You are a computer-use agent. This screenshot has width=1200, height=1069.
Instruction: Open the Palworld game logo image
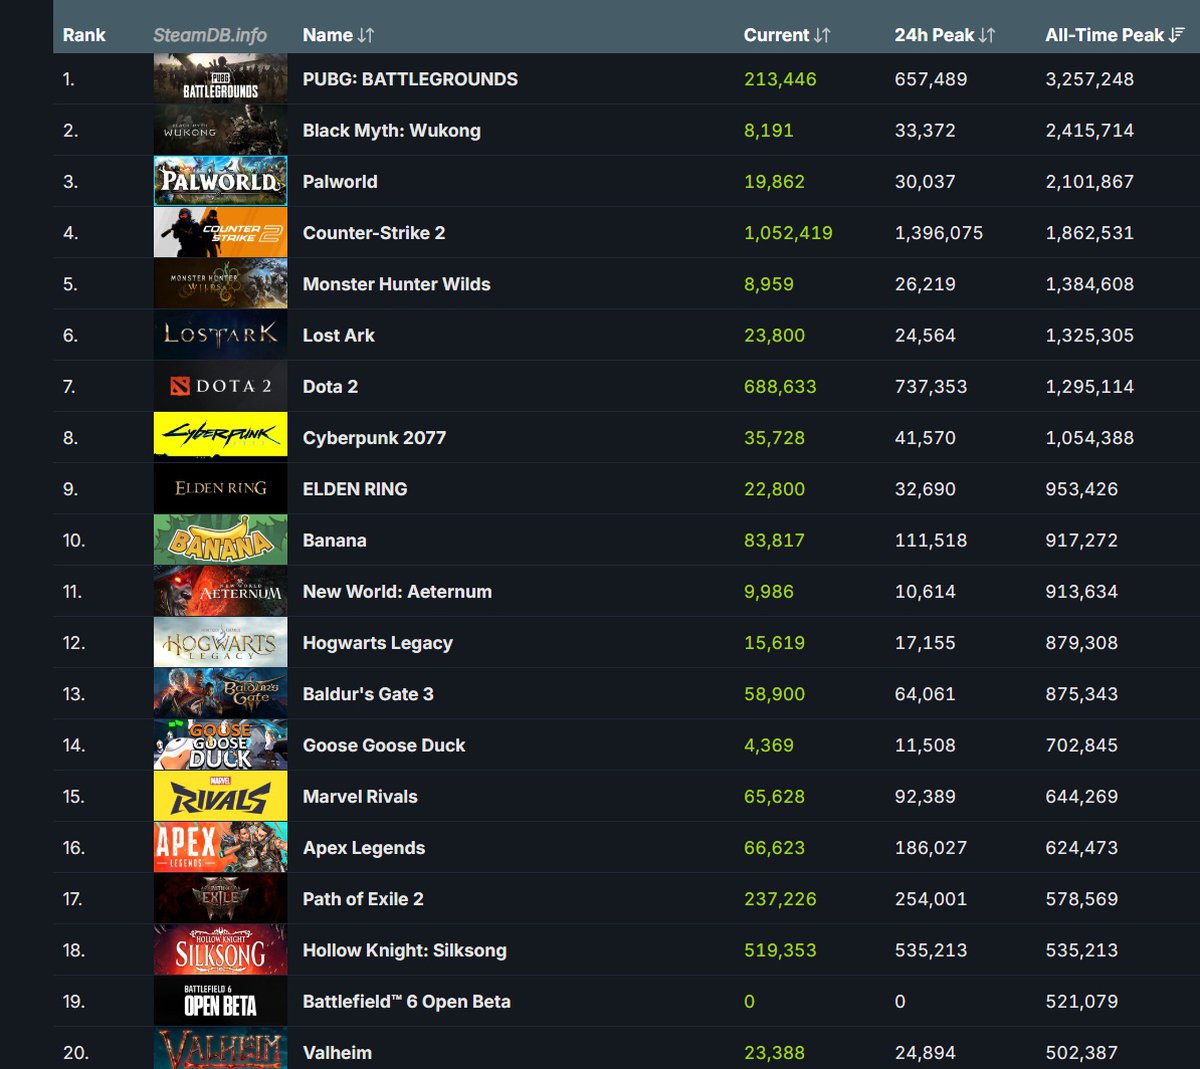point(220,181)
